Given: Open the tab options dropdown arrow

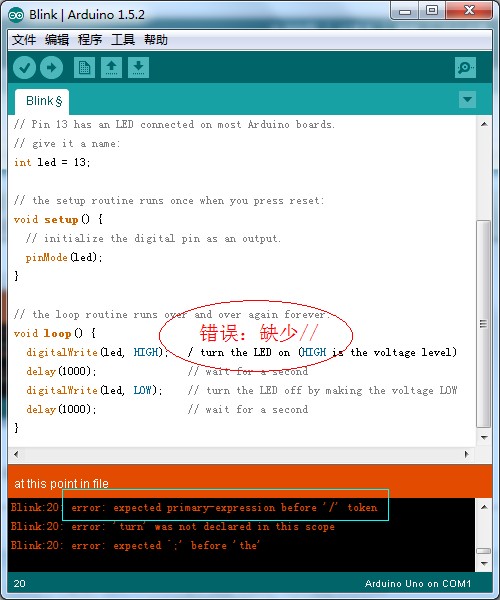Looking at the screenshot, I should pyautogui.click(x=467, y=99).
